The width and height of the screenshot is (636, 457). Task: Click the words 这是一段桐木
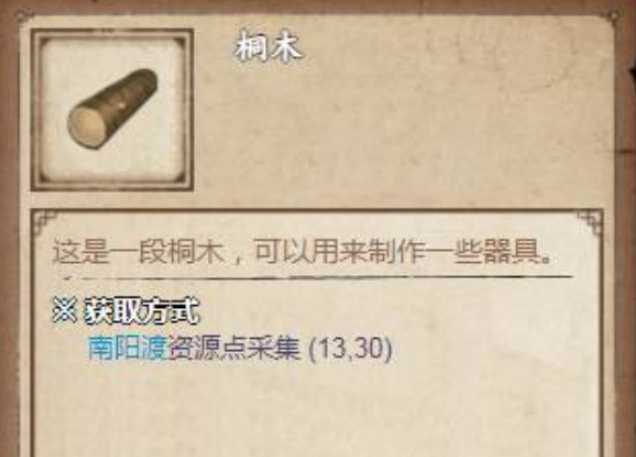point(139,252)
